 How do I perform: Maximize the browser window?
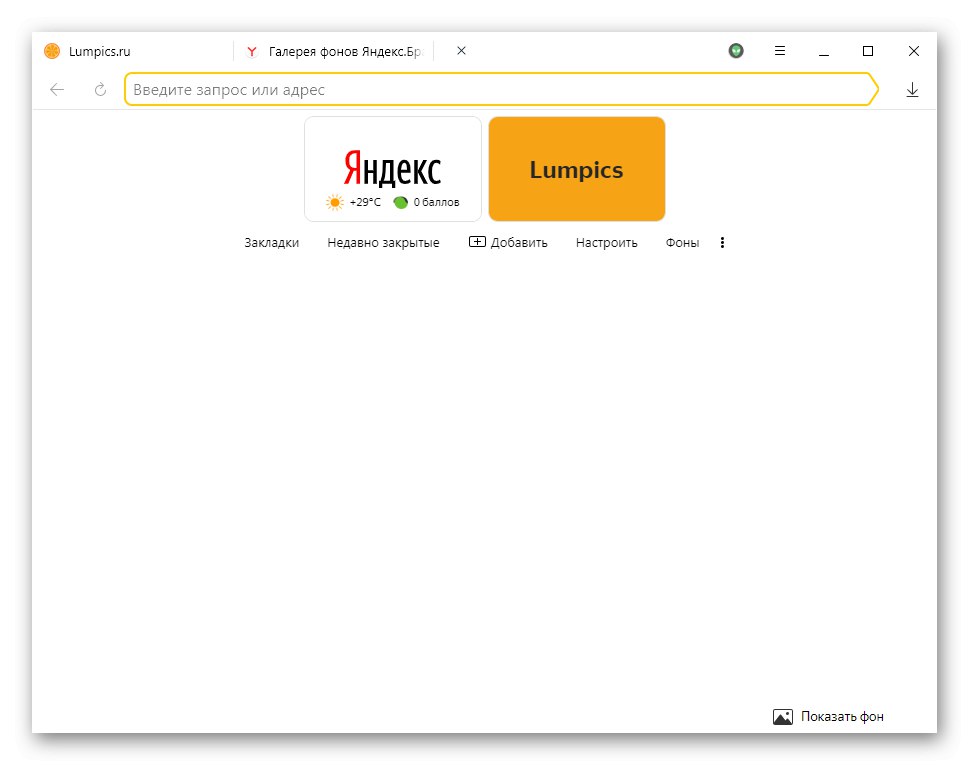click(868, 51)
